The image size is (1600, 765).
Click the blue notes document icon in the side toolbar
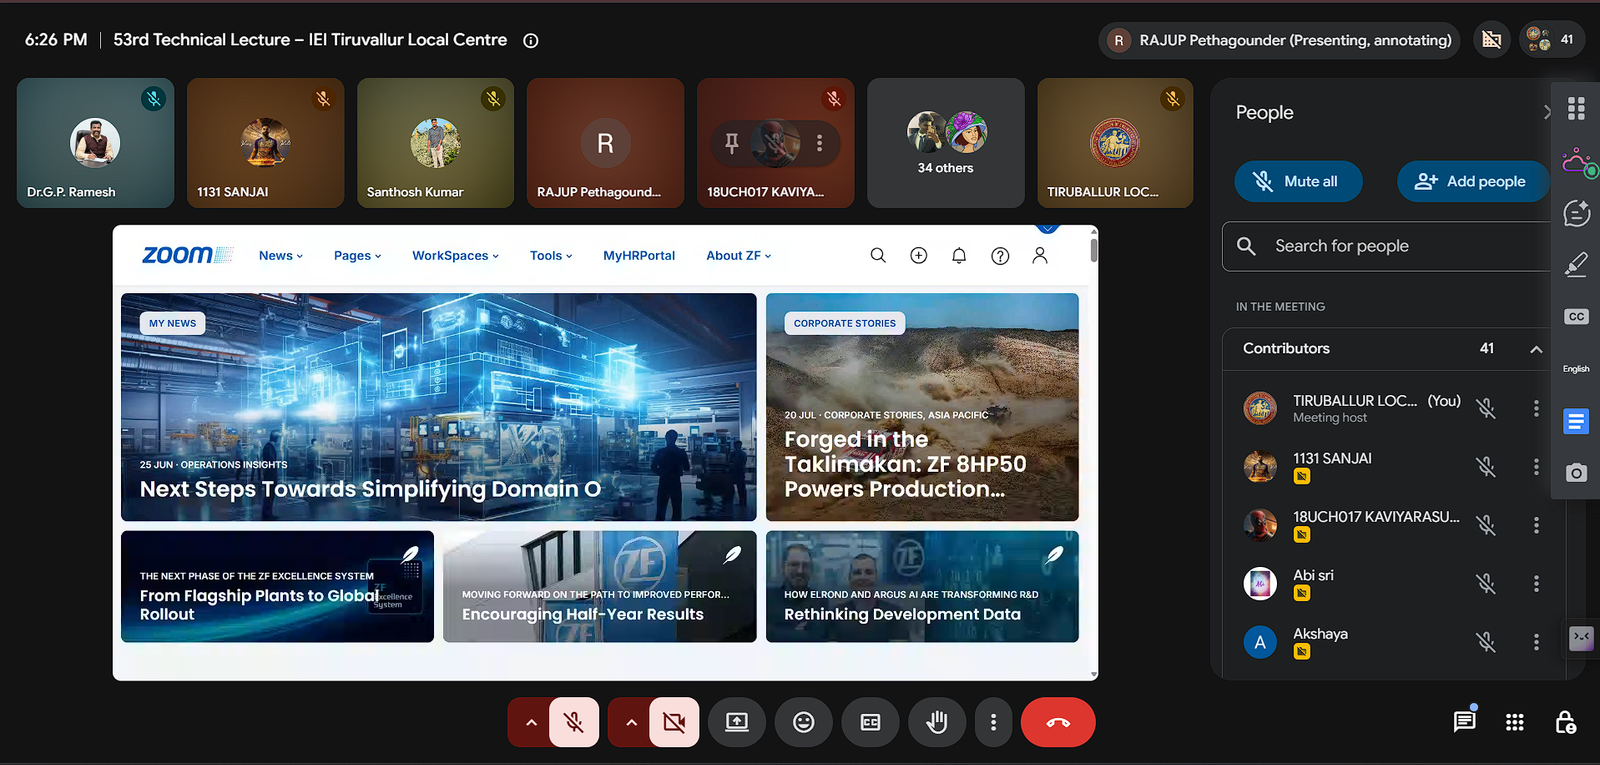[1576, 421]
